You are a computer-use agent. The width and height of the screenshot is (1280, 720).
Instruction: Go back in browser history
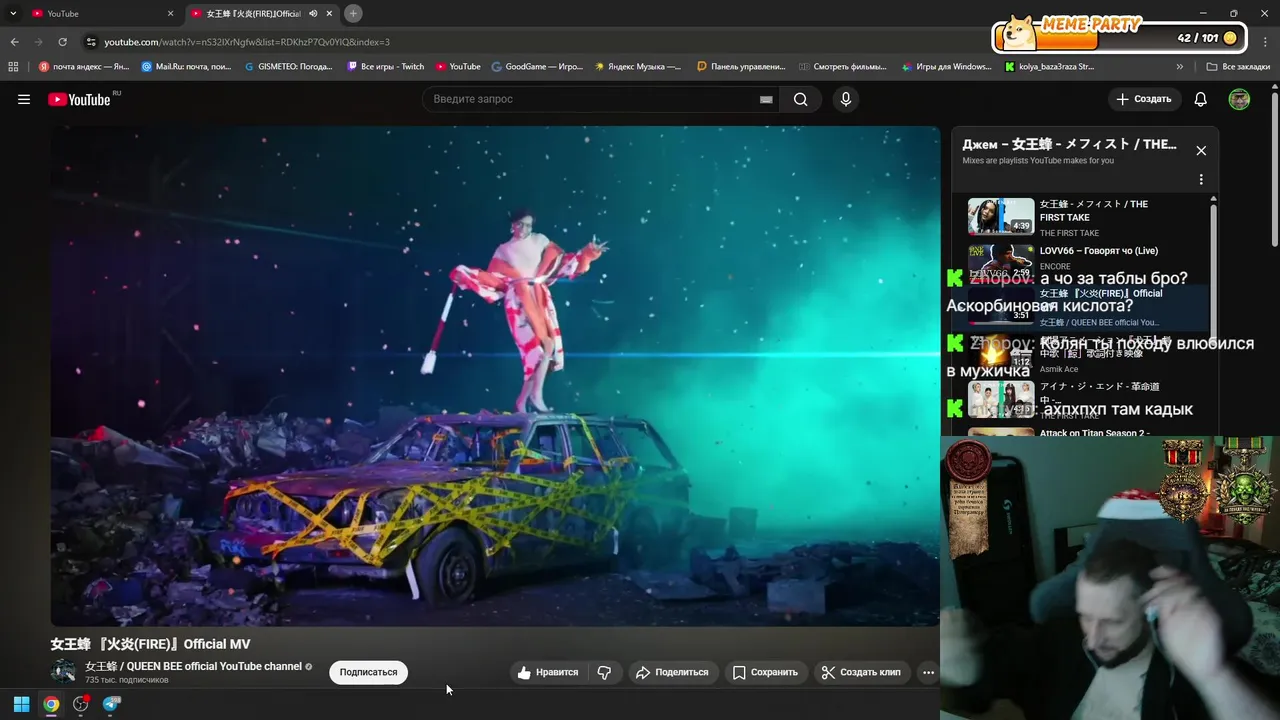tap(14, 42)
